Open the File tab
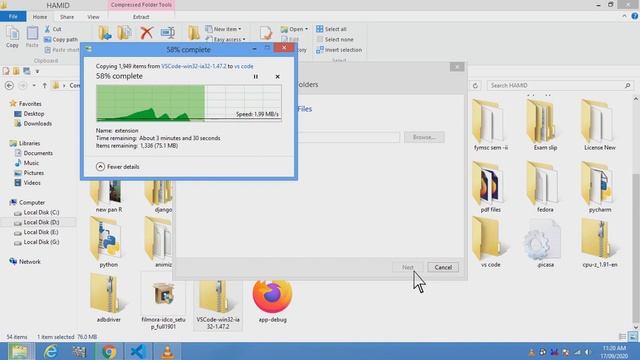Image resolution: width=640 pixels, height=360 pixels. (x=13, y=17)
